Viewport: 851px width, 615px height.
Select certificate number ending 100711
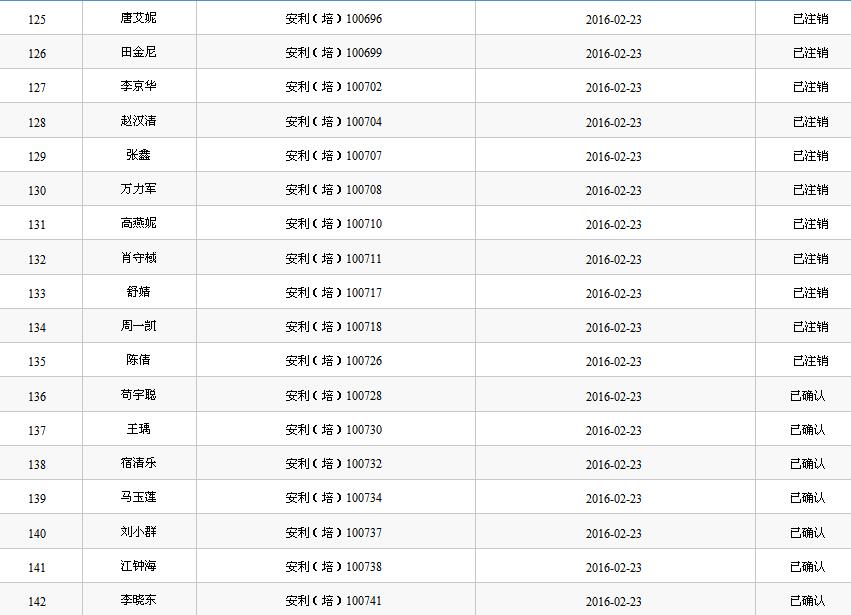[334, 258]
